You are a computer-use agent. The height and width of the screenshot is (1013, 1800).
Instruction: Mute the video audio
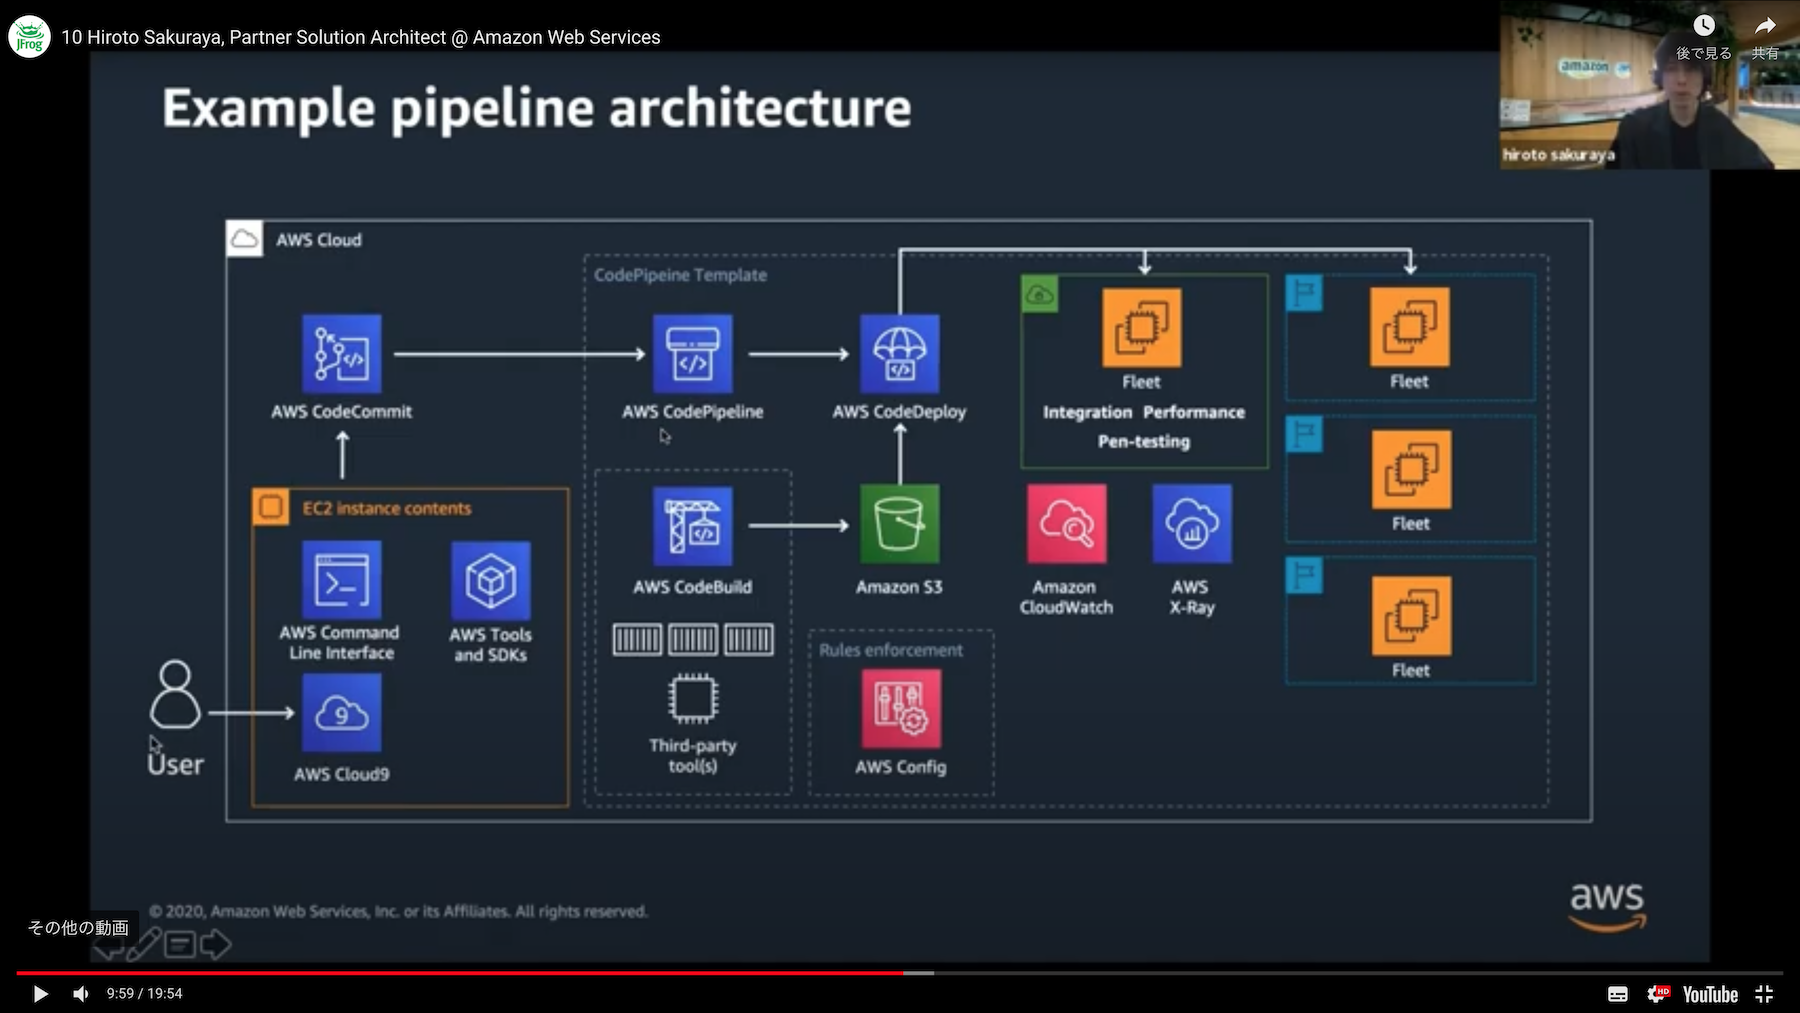[x=81, y=994]
